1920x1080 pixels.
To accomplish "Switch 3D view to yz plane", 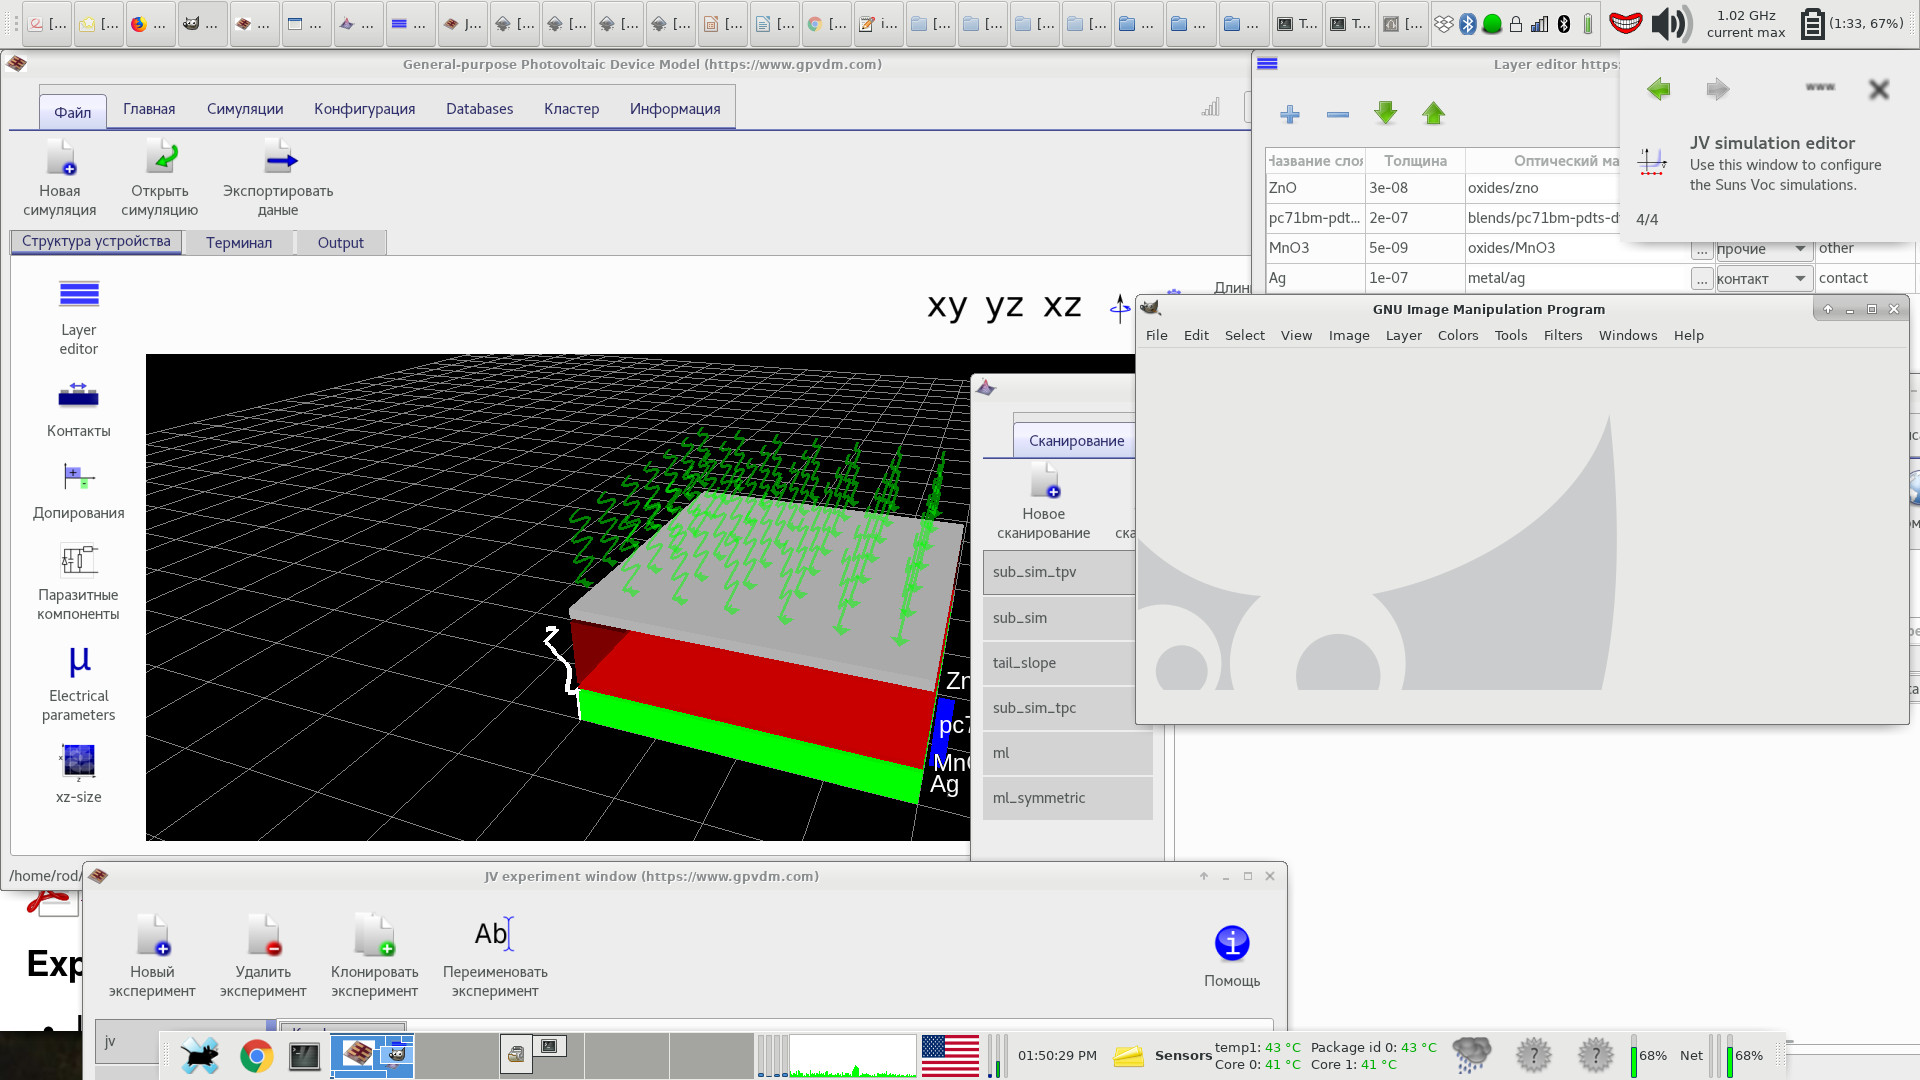I will tap(1004, 305).
